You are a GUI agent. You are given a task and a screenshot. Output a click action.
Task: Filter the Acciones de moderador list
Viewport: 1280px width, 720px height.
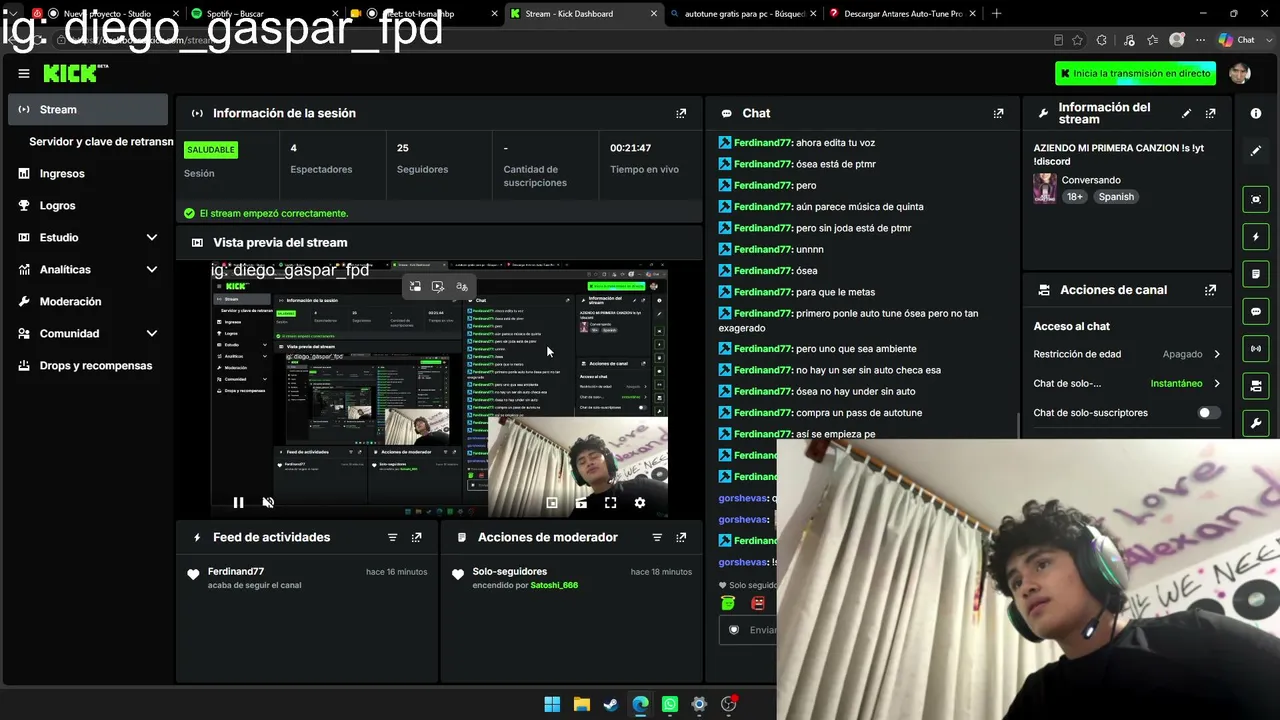tap(657, 537)
